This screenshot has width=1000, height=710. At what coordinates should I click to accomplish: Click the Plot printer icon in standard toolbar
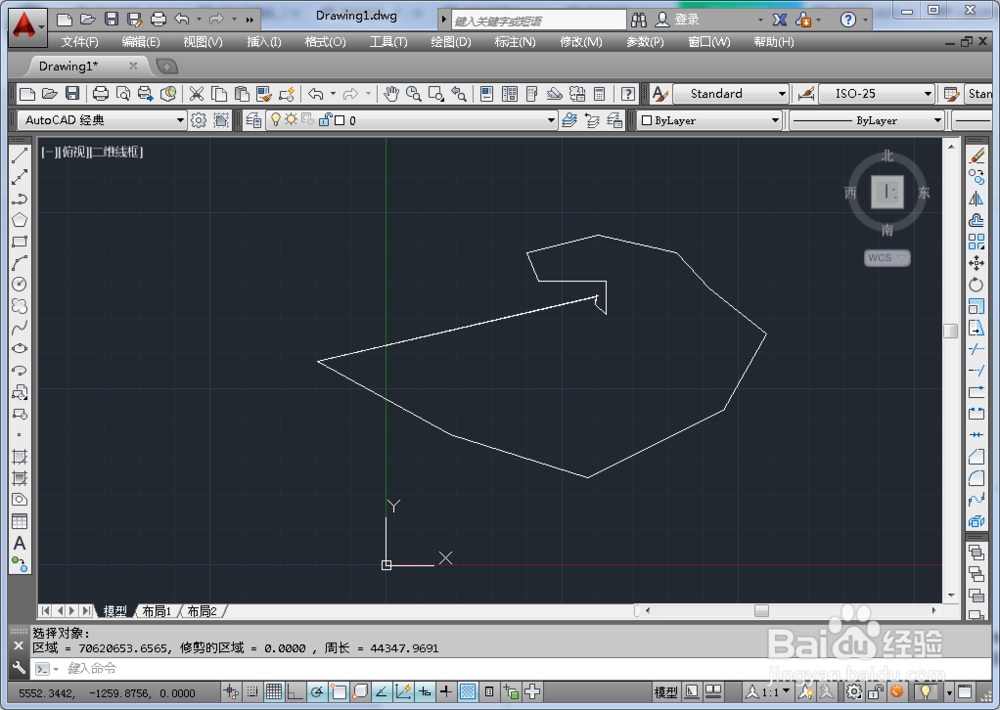(101, 94)
